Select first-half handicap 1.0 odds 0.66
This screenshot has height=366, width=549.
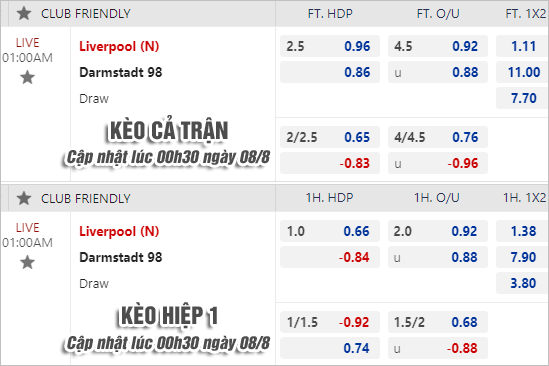(330, 231)
